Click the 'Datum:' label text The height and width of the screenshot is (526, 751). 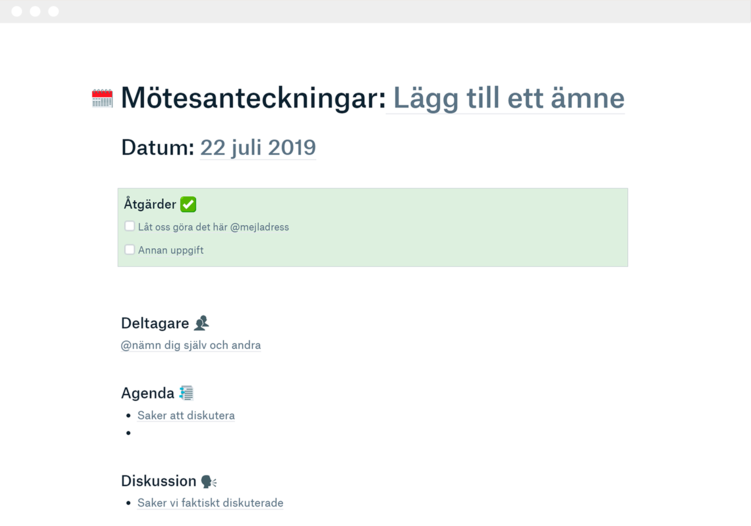pos(157,148)
